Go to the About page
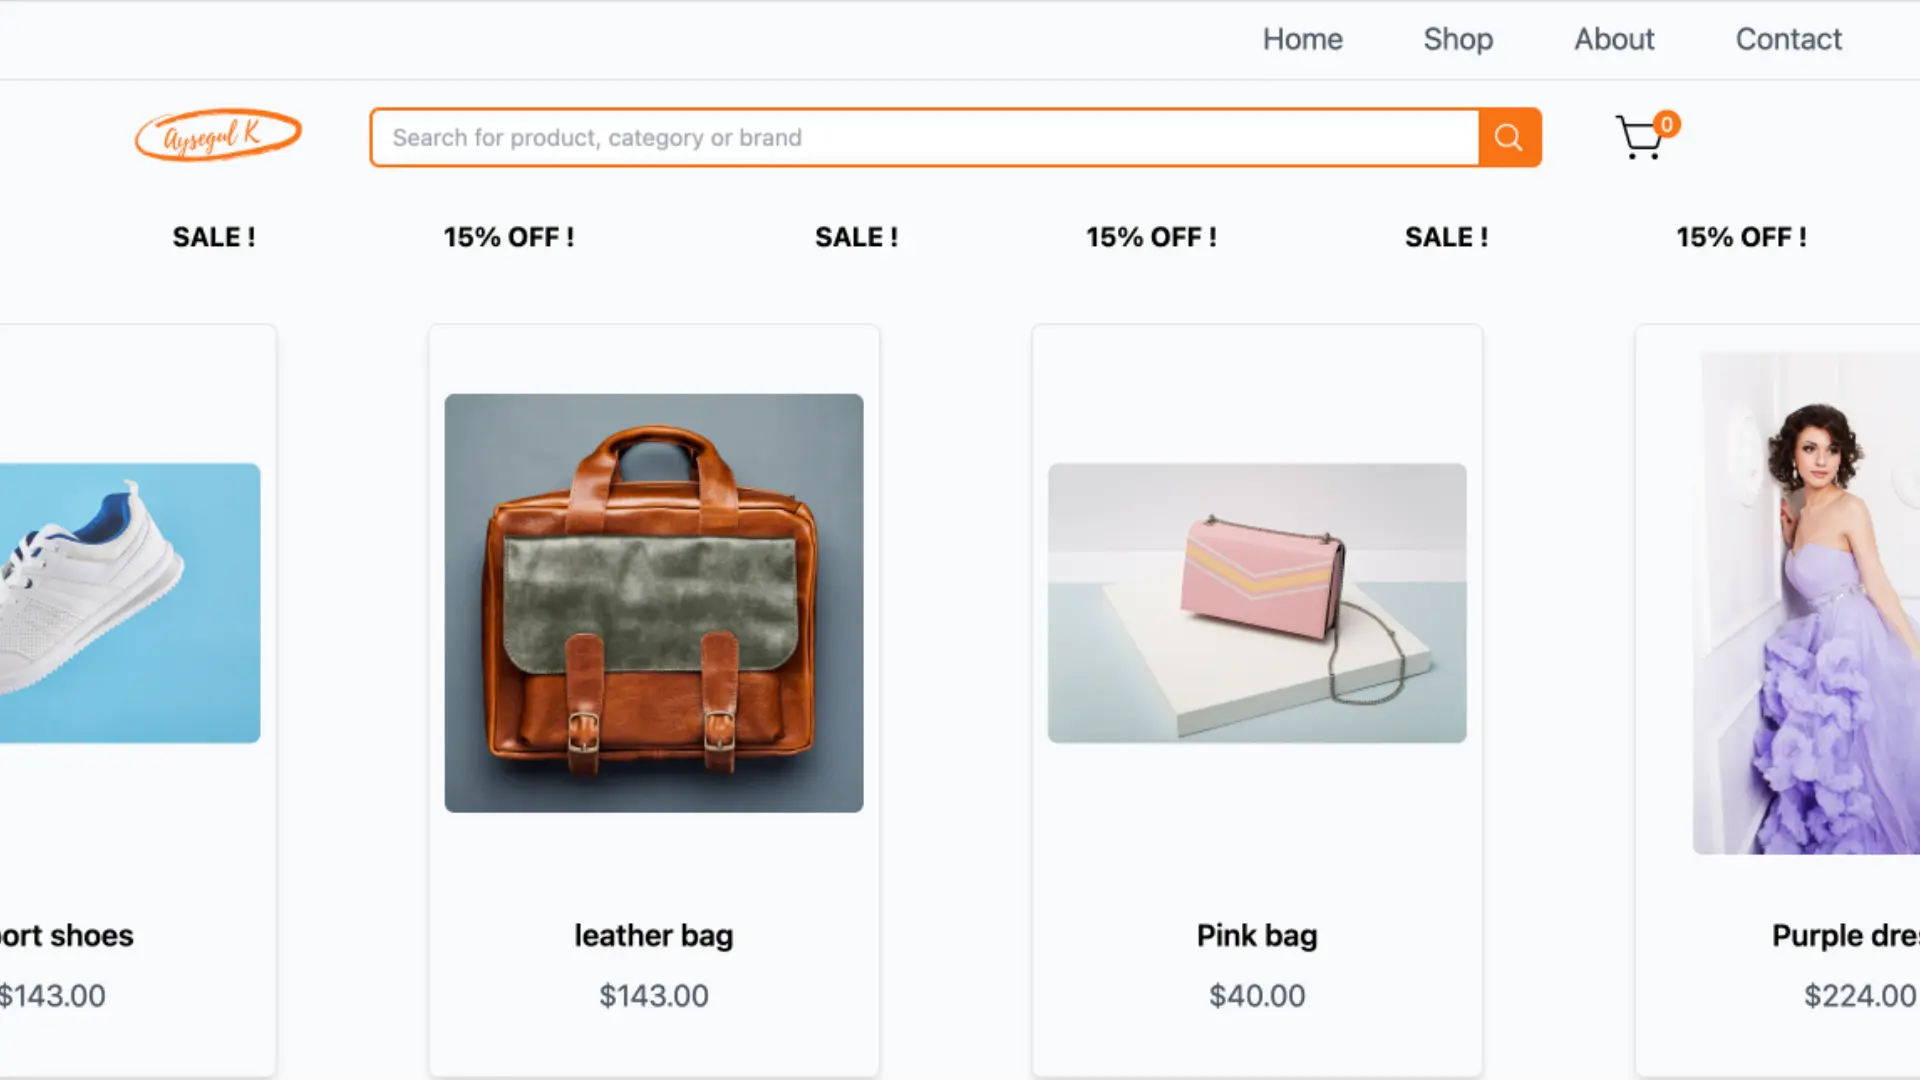1920x1080 pixels. pos(1614,39)
